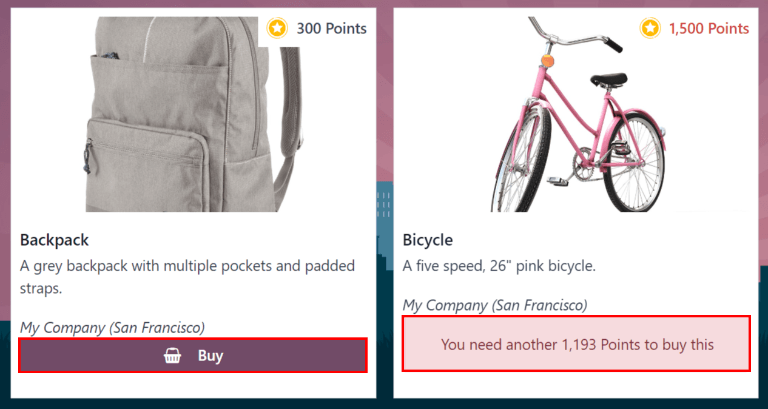Click the star icon beside 300 Points
Image resolution: width=768 pixels, height=409 pixels.
(277, 28)
